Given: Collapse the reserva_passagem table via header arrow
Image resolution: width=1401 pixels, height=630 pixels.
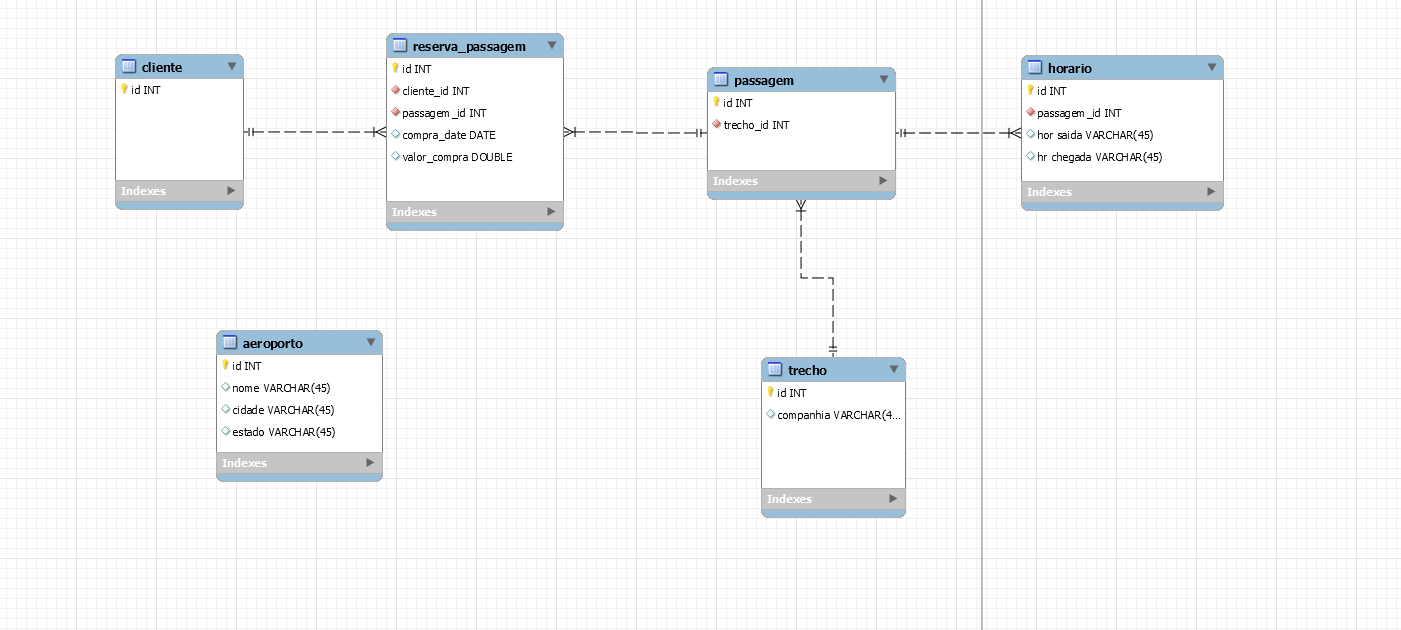Looking at the screenshot, I should tap(551, 46).
